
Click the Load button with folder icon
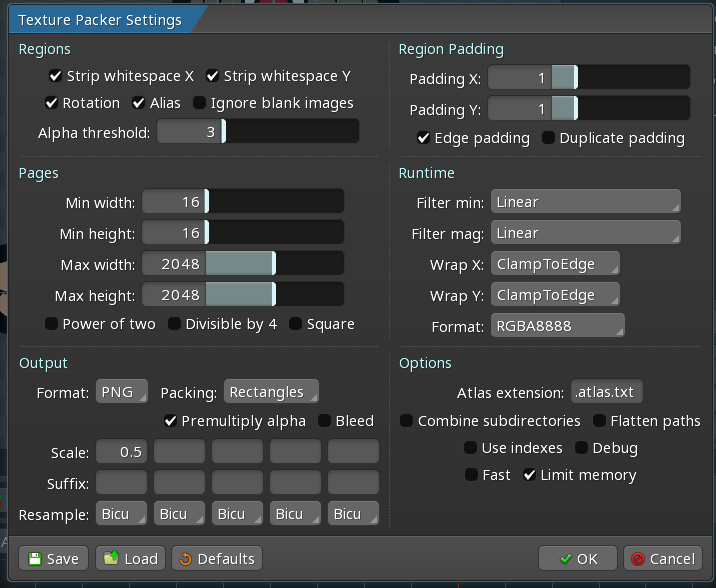tap(130, 558)
